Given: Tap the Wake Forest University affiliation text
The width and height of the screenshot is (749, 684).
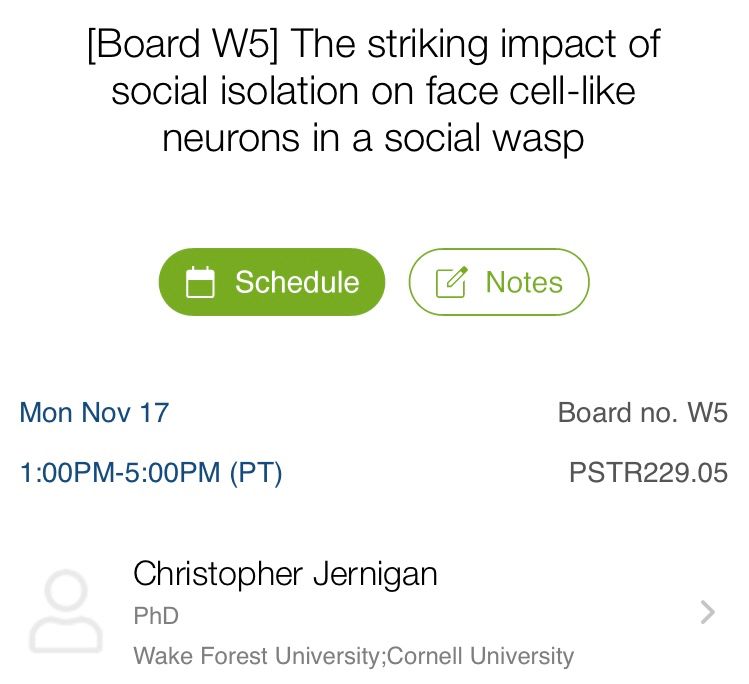Looking at the screenshot, I should (x=257, y=656).
